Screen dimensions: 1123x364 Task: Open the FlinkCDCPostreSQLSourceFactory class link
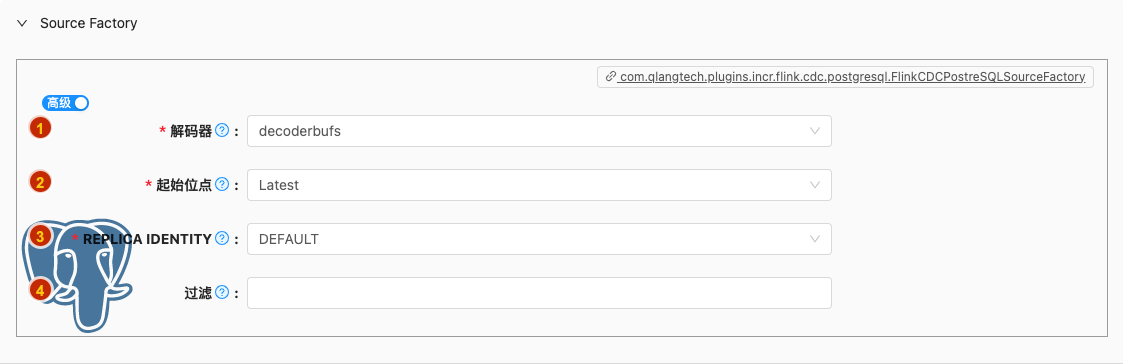[x=852, y=77]
